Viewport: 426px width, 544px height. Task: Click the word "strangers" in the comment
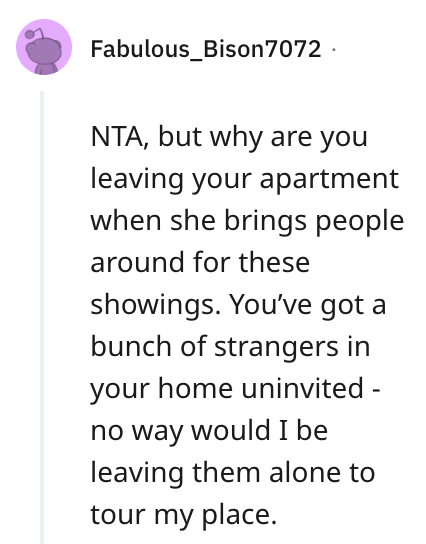point(276,348)
